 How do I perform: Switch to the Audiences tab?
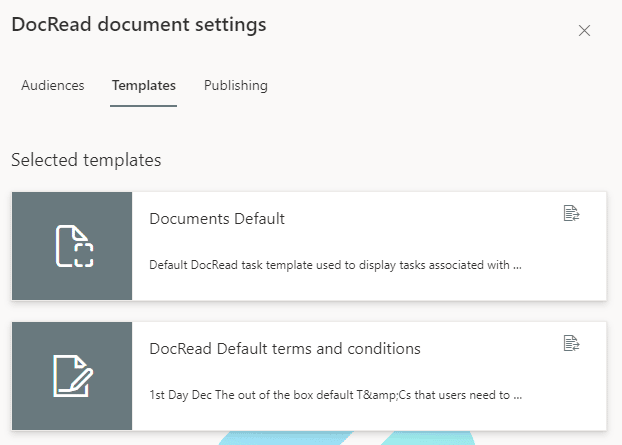(x=53, y=85)
